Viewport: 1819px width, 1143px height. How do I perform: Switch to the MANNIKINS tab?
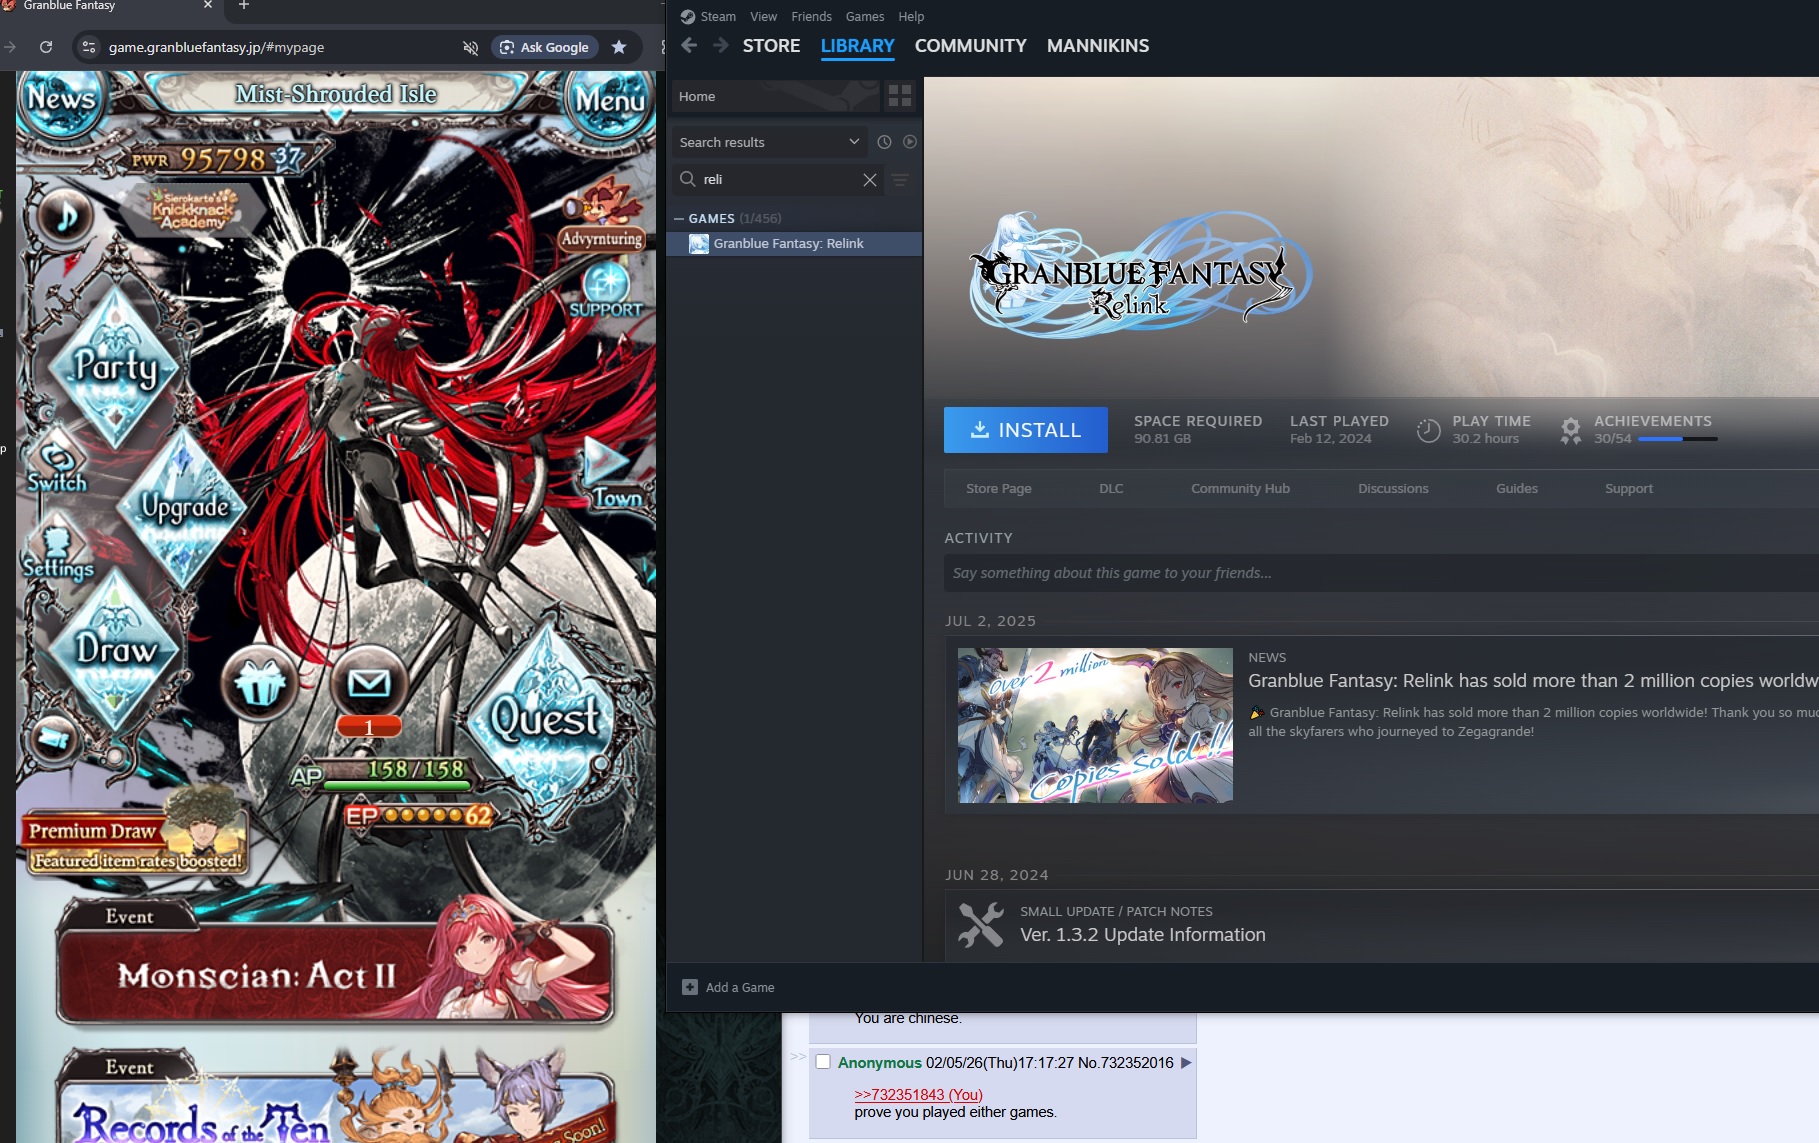click(x=1098, y=46)
